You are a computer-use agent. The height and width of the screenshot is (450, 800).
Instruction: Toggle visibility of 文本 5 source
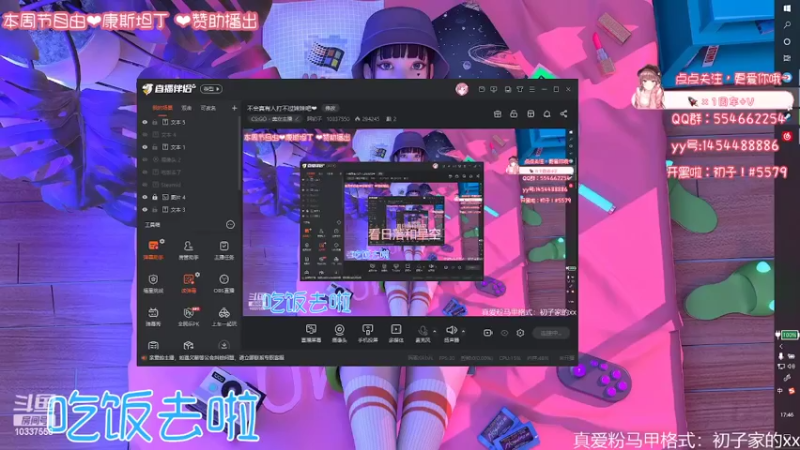pos(145,122)
